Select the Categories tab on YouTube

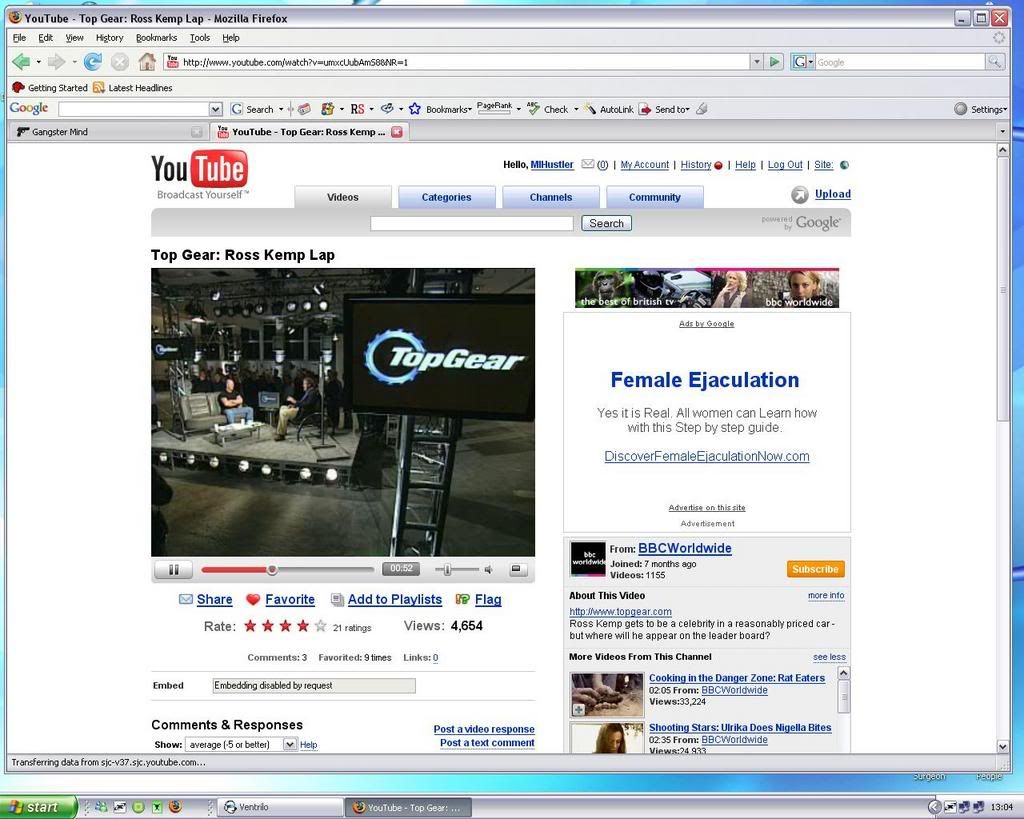(x=447, y=197)
